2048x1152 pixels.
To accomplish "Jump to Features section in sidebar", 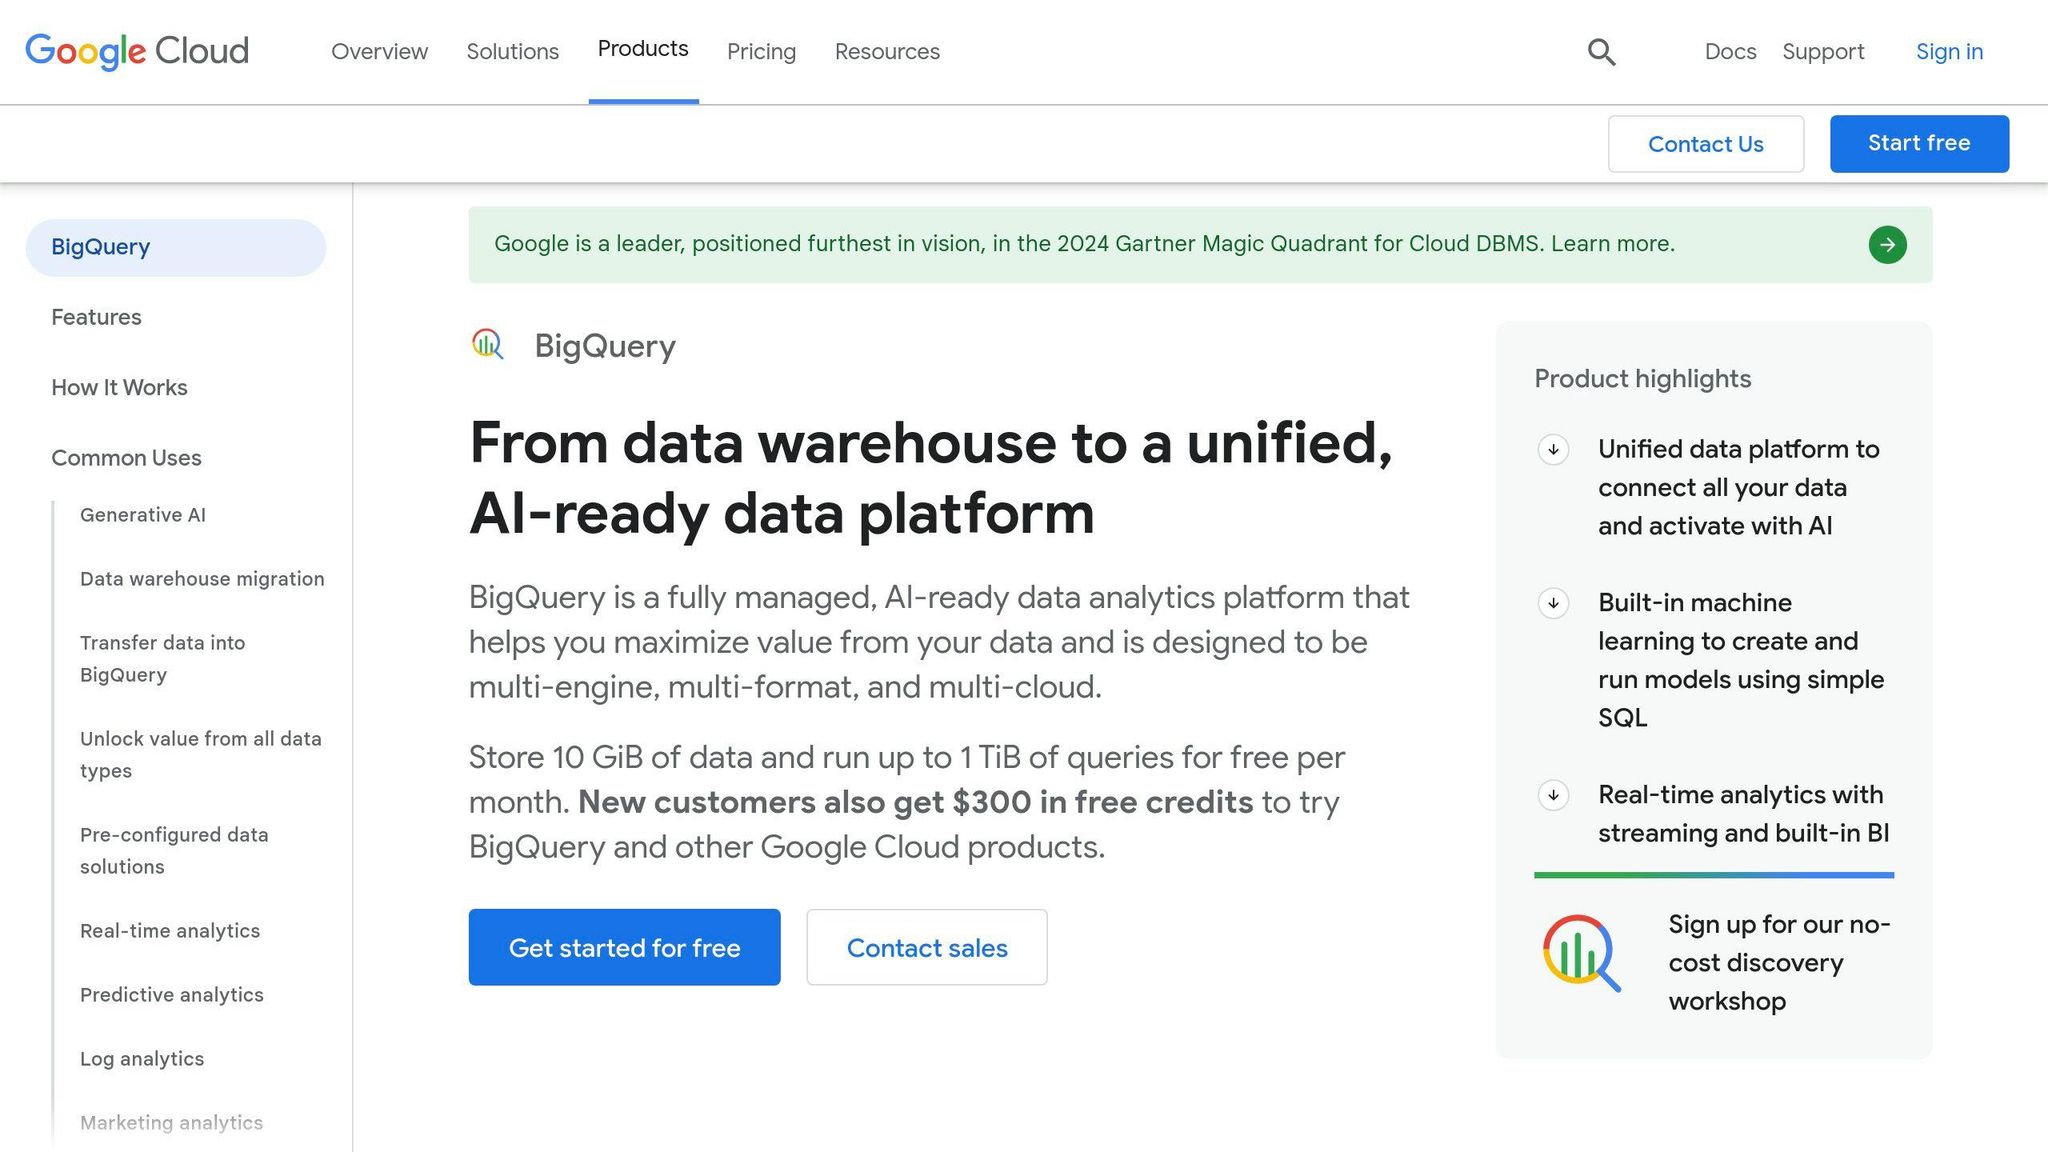I will tap(96, 317).
